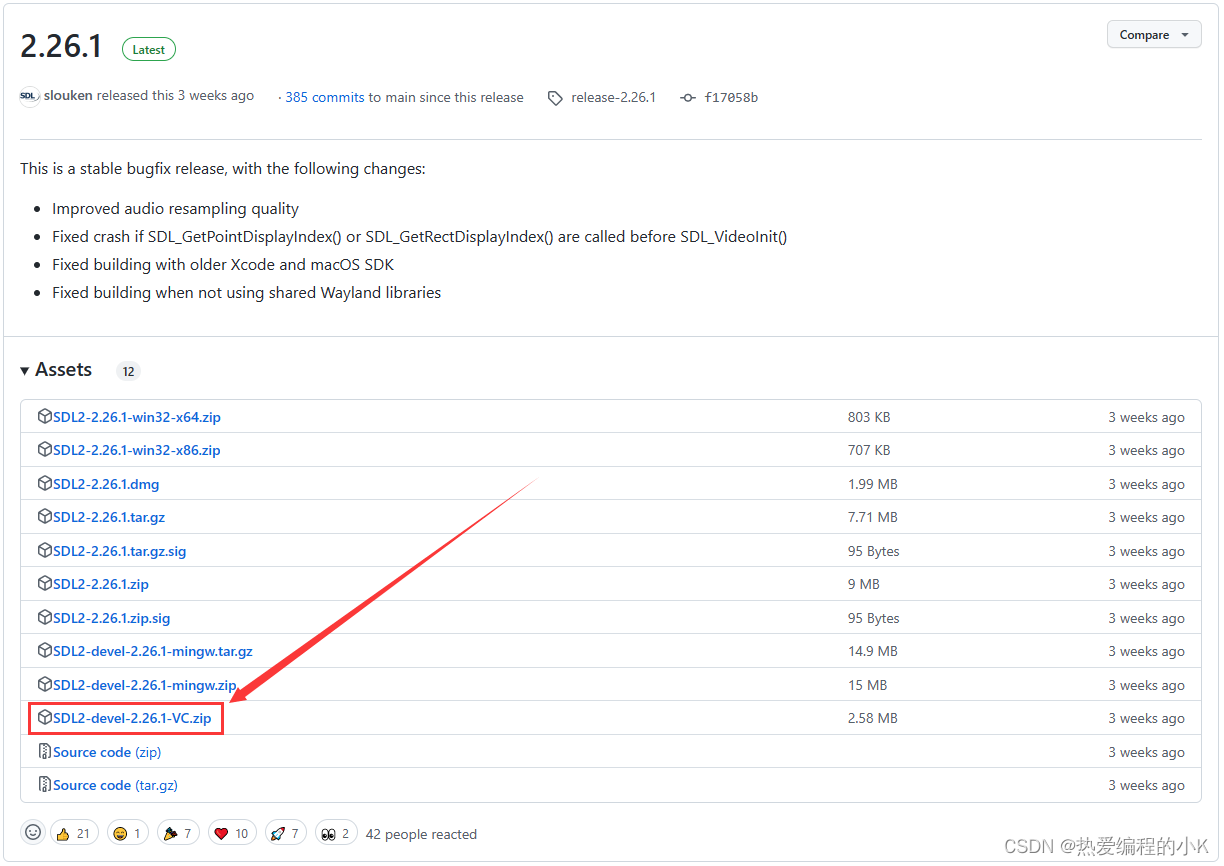
Task: Download SDL2-devel-2.26.1-mingw.zip
Action: click(x=145, y=685)
